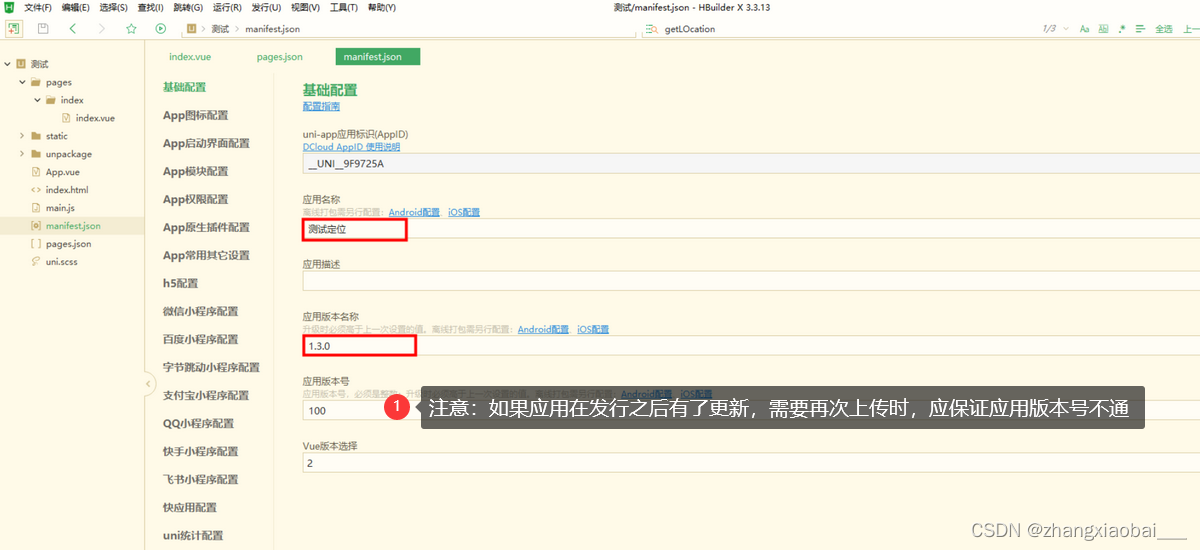This screenshot has height=550, width=1202.
Task: Toggle the Aa case-sensitive search option
Action: coord(1084,29)
